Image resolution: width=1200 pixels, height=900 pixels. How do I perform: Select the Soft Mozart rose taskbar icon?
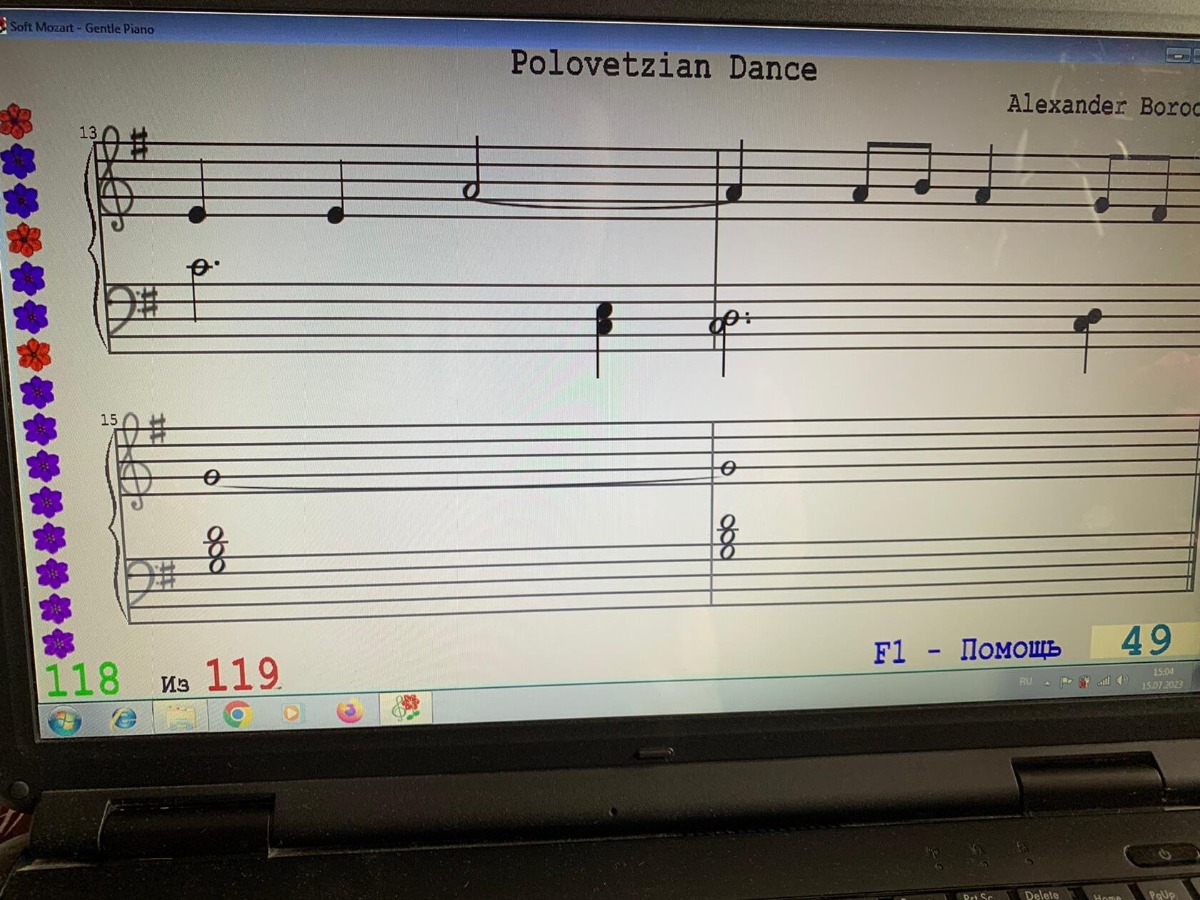405,708
